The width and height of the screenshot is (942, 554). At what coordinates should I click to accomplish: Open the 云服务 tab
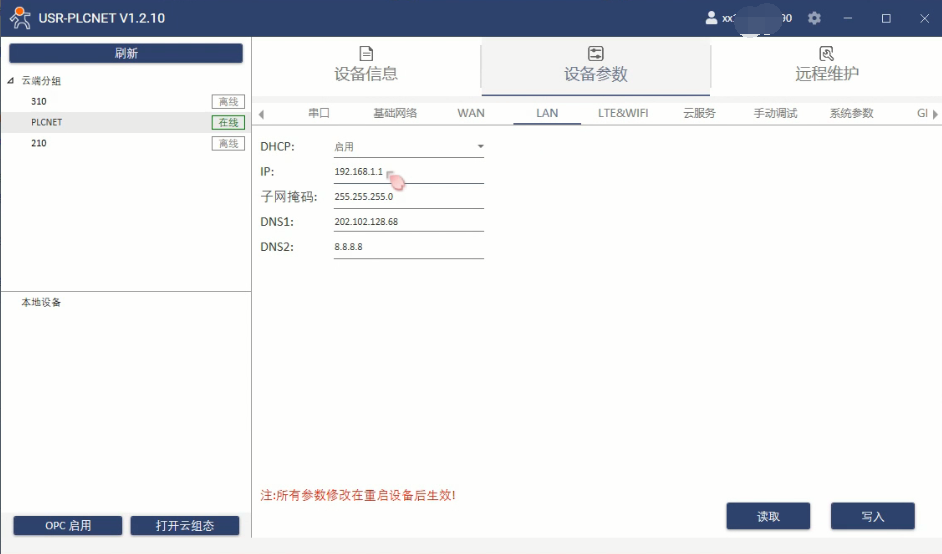coord(699,113)
